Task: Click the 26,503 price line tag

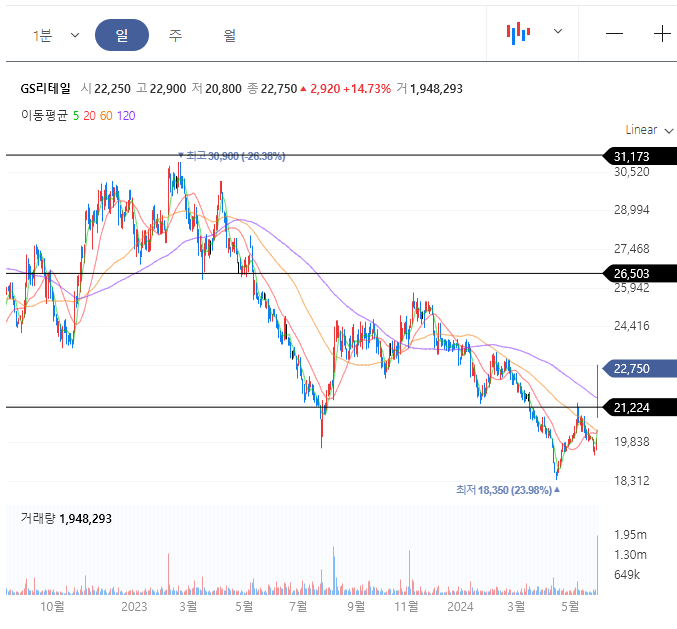Action: 640,273
